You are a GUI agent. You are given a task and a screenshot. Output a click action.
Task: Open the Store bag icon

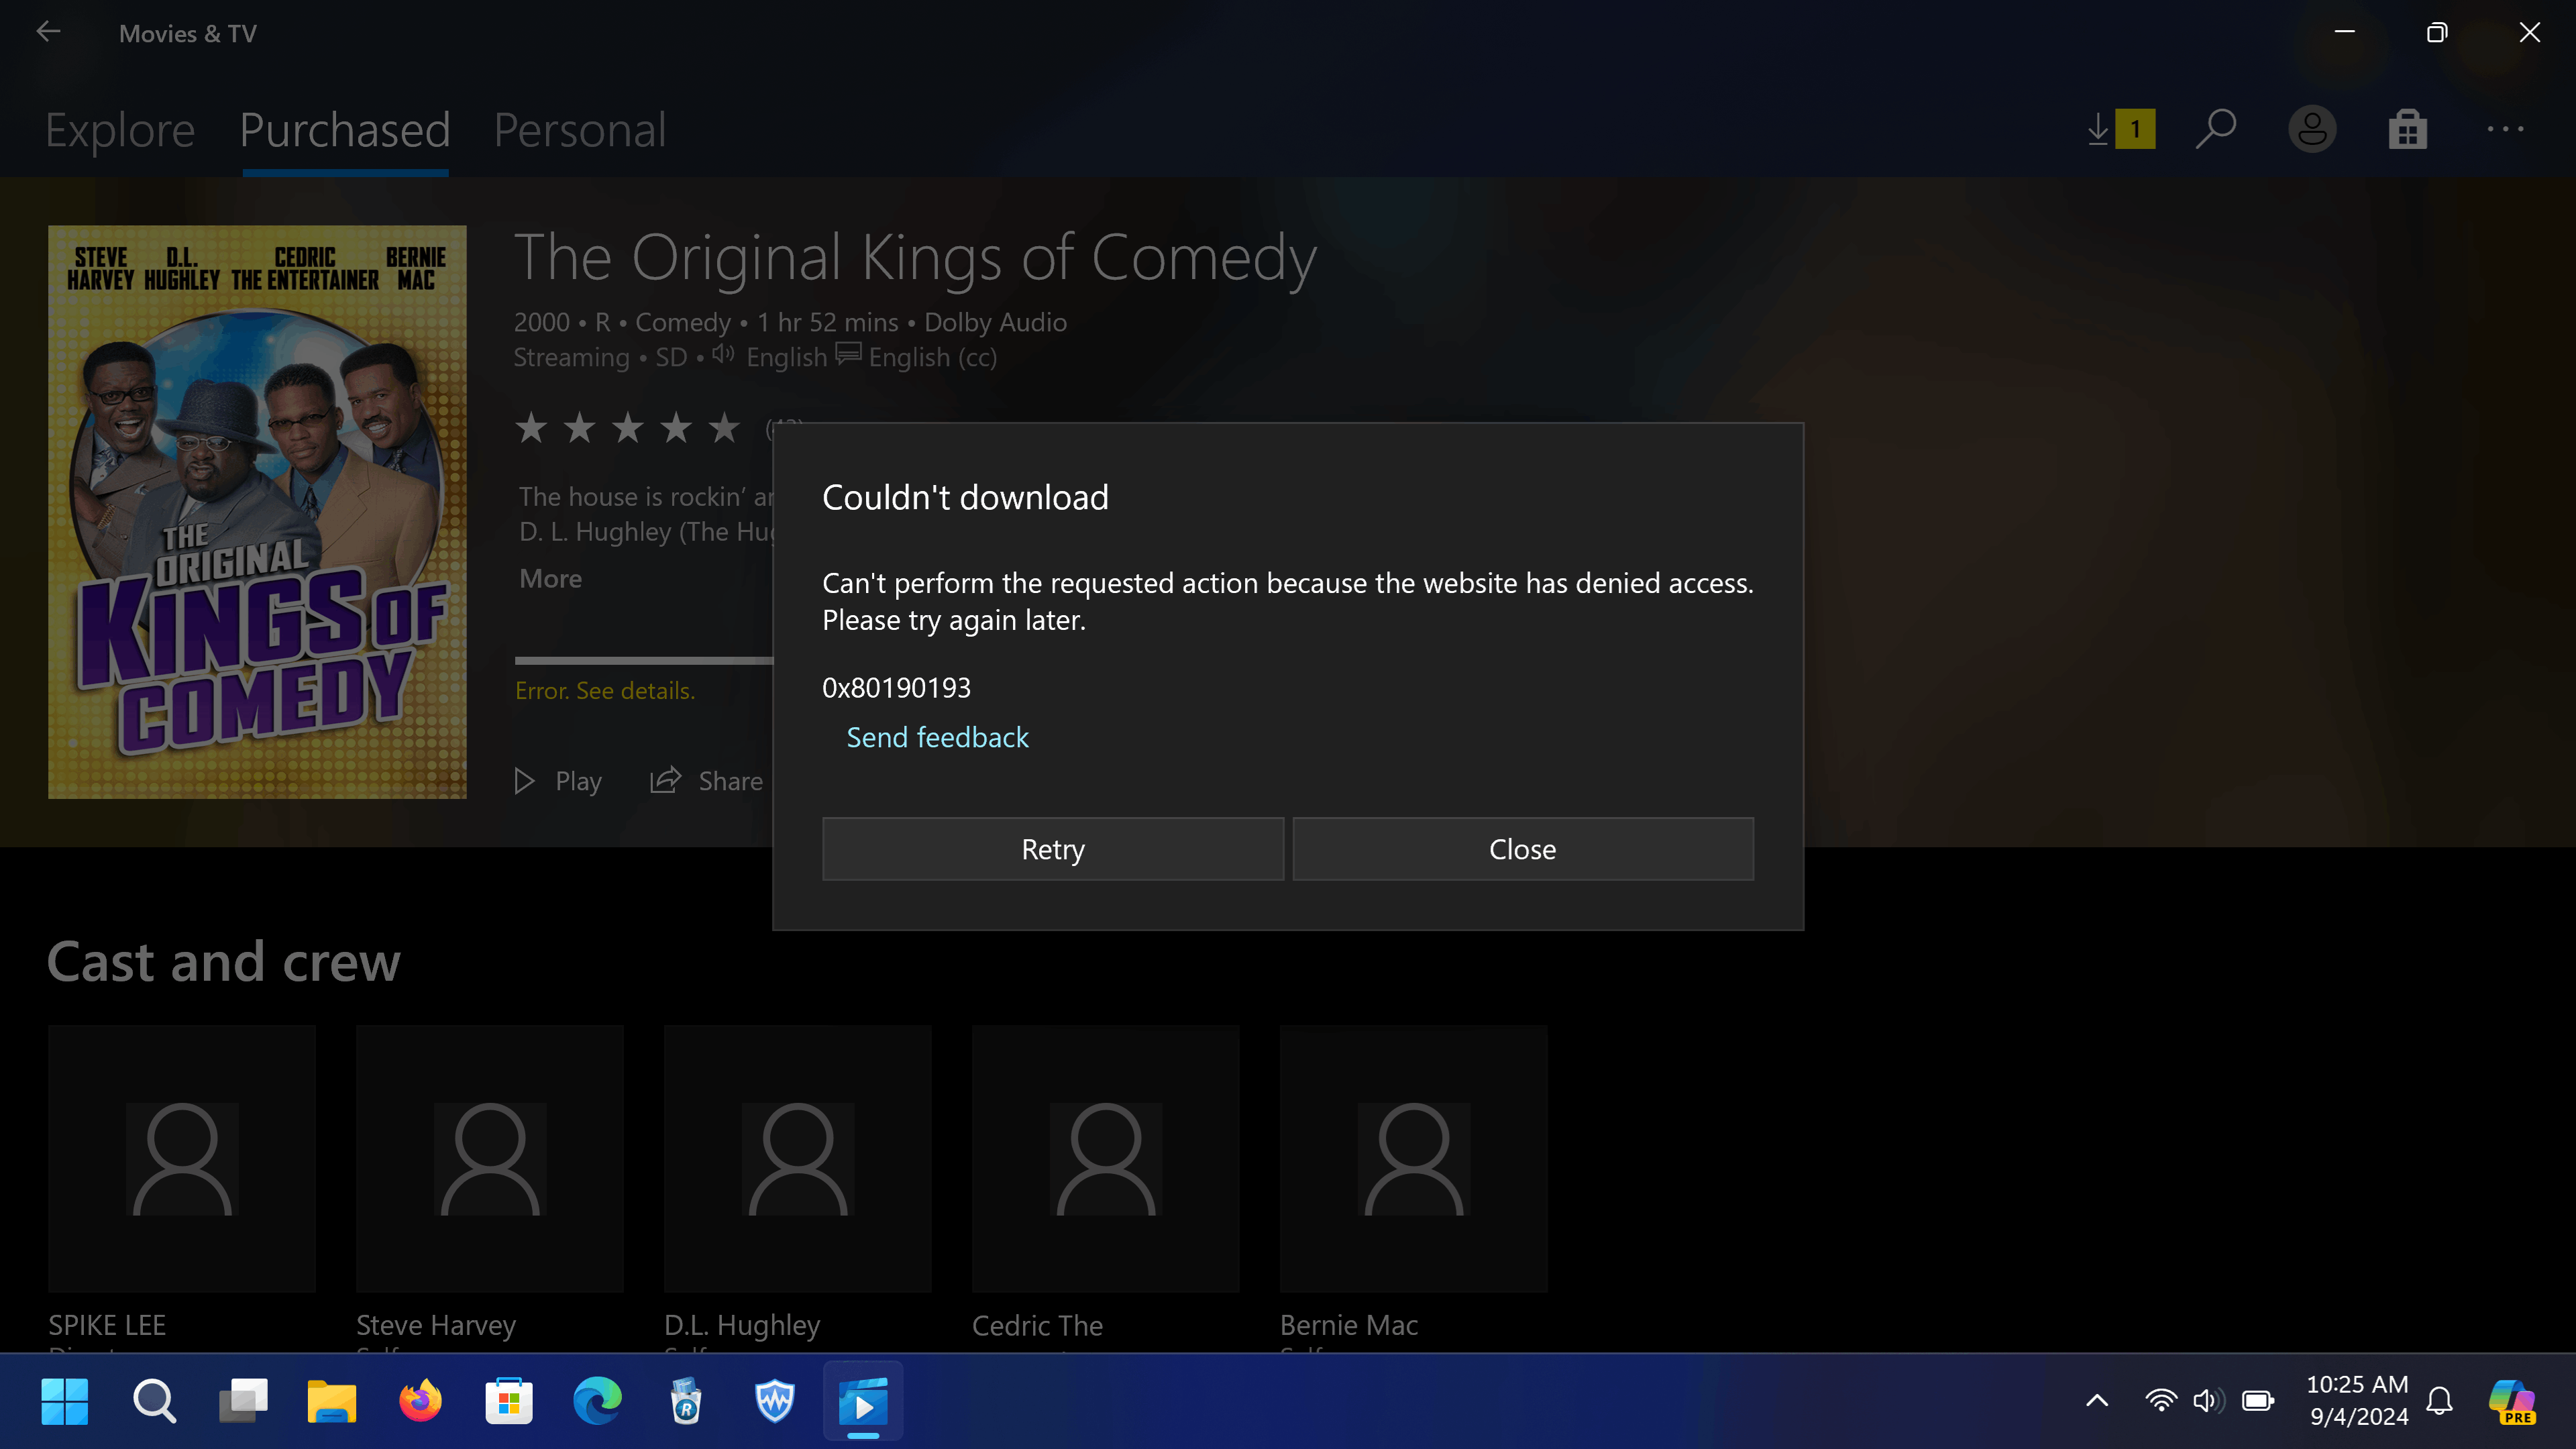point(2407,129)
